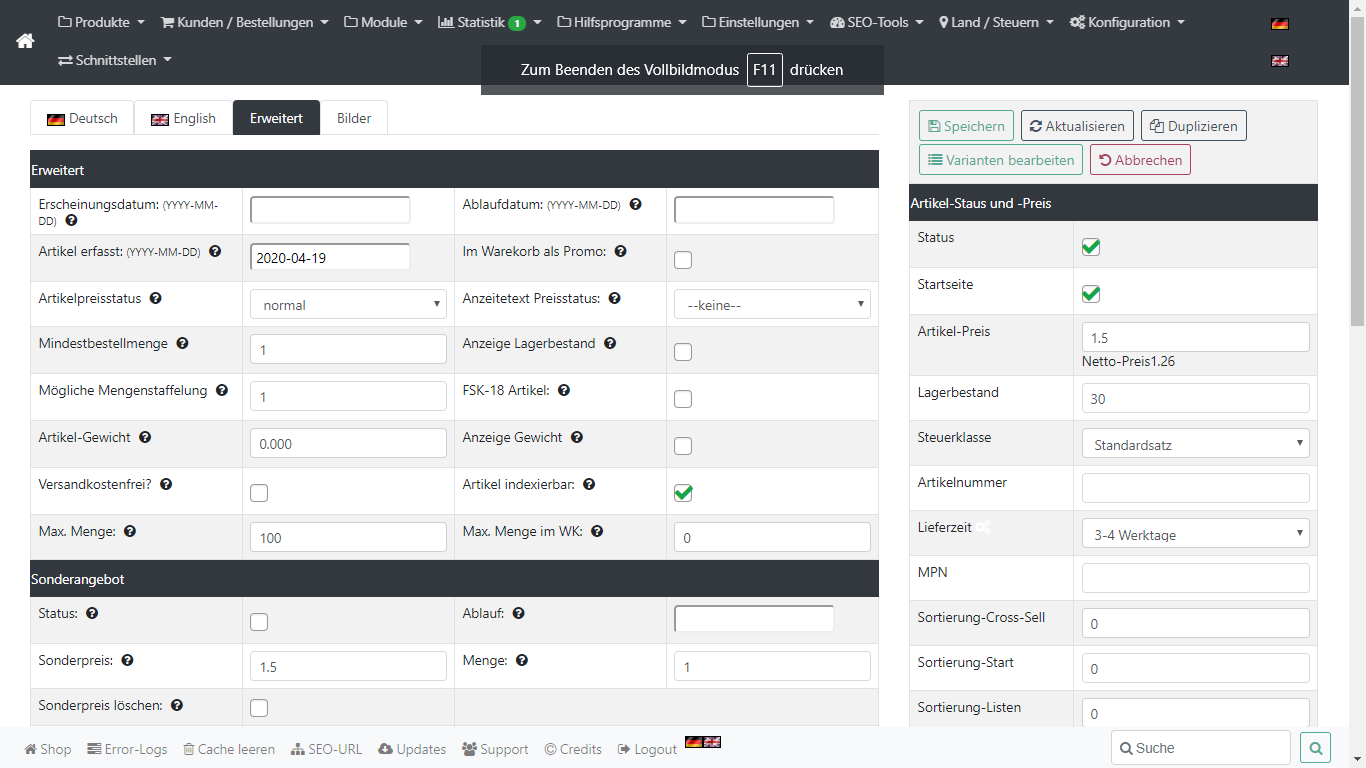Open Anzeitetext Preisstatus dropdown
This screenshot has height=768, width=1366.
[x=772, y=304]
